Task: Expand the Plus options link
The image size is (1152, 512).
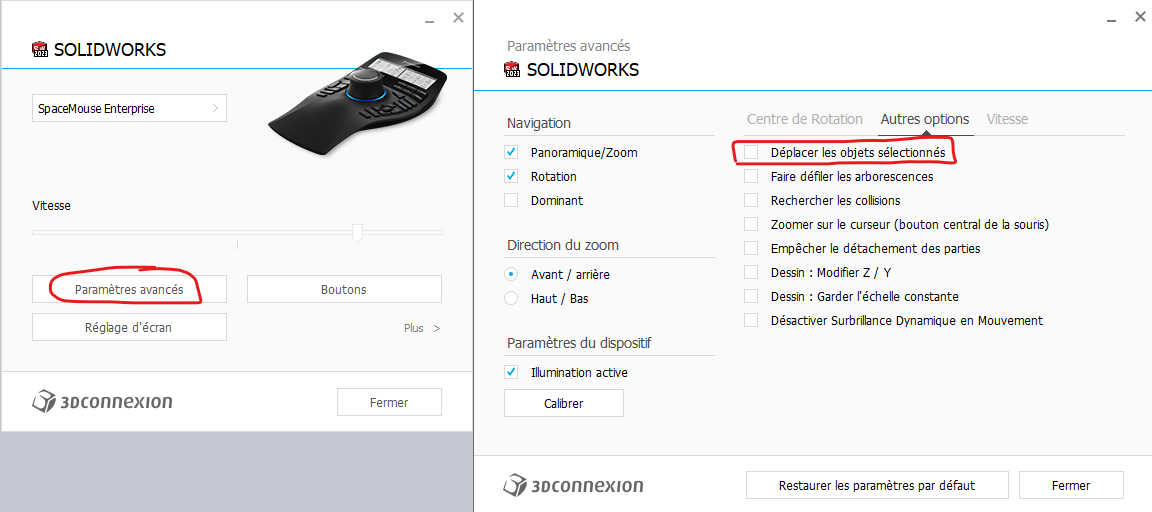Action: [421, 328]
